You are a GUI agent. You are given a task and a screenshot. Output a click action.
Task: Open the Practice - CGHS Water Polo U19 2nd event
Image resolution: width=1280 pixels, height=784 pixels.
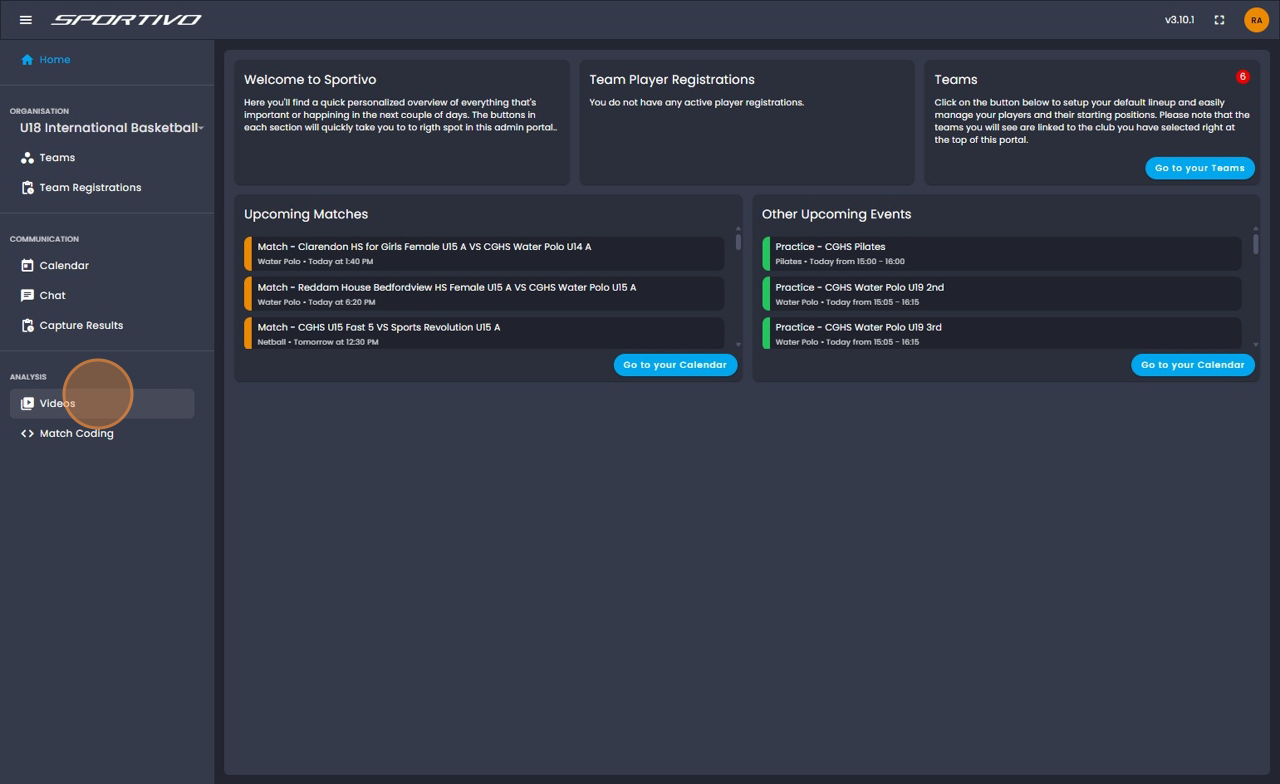coord(1002,294)
